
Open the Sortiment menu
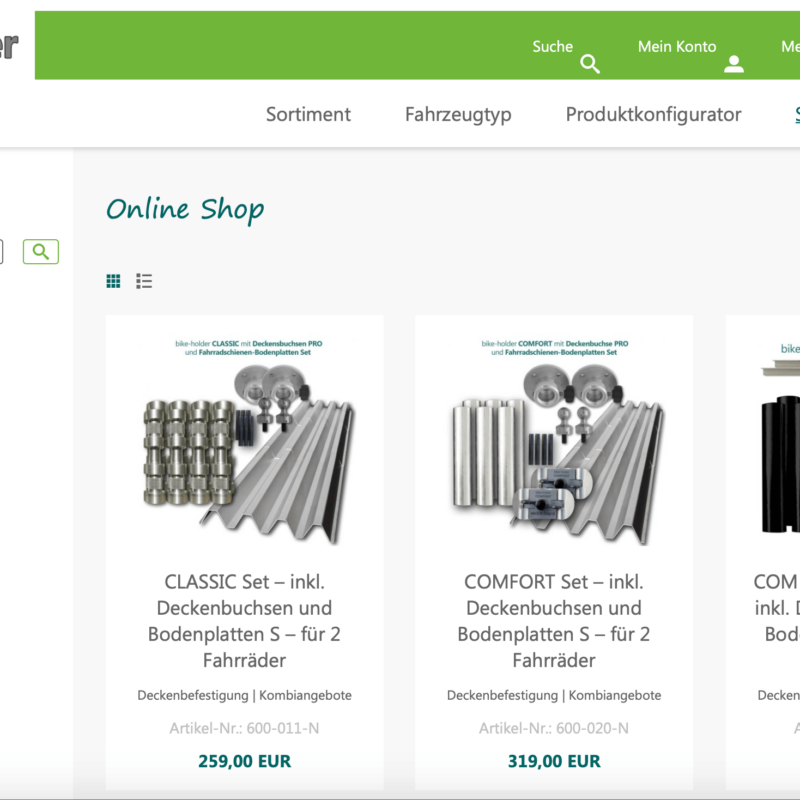coord(308,114)
